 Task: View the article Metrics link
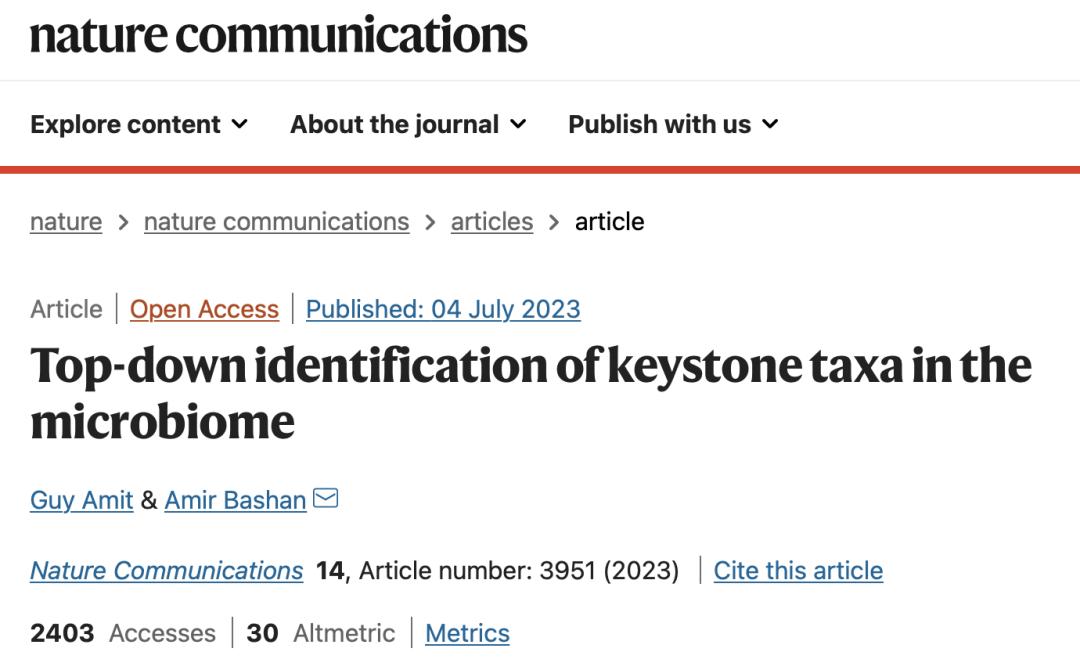pos(467,633)
